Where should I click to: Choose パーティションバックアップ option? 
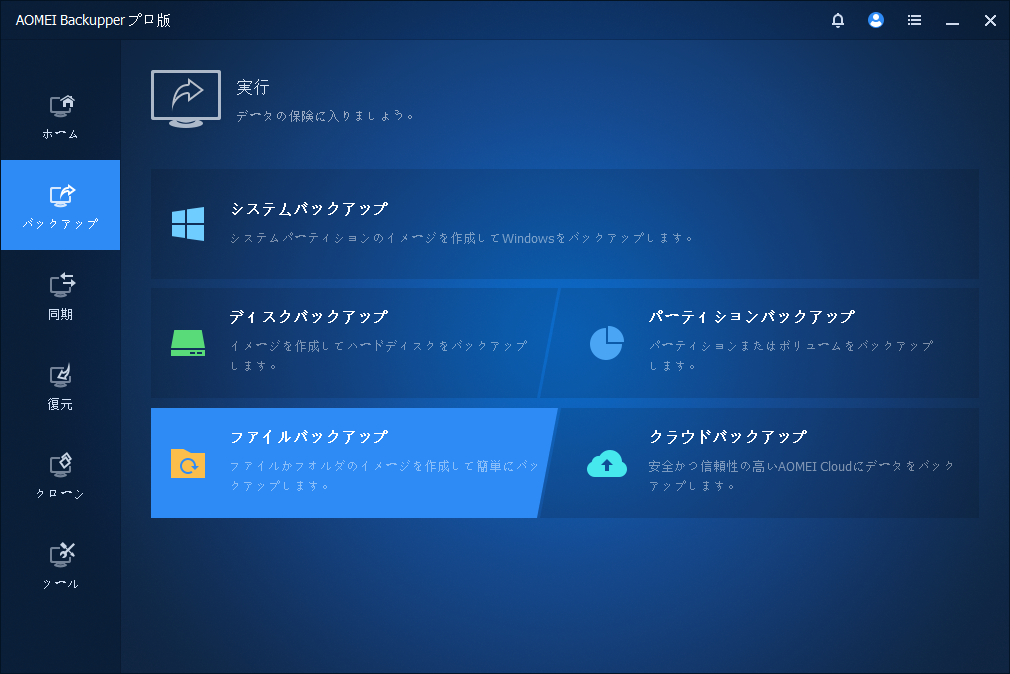pos(760,343)
